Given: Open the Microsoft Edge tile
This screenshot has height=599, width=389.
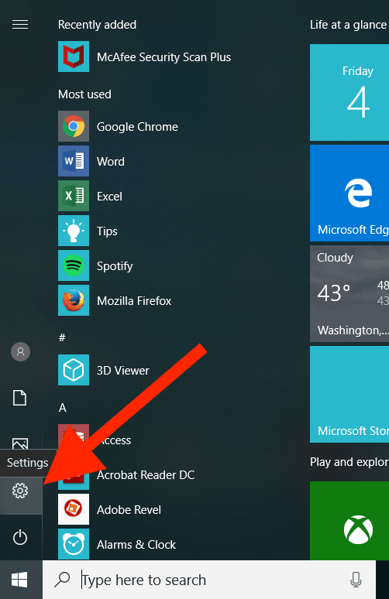Looking at the screenshot, I should (x=349, y=193).
